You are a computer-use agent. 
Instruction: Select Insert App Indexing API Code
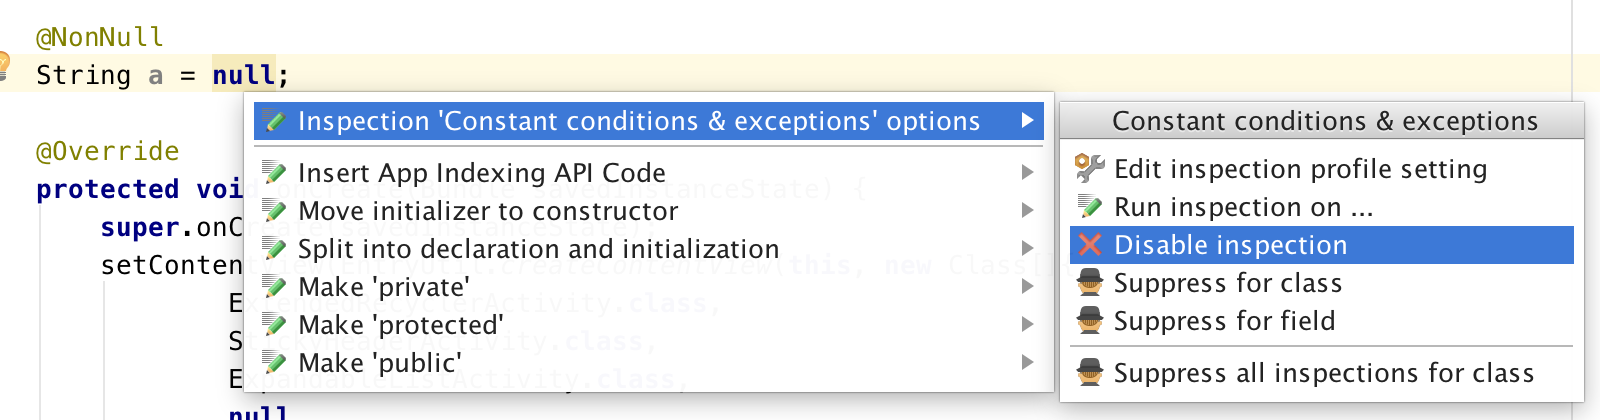click(x=481, y=173)
